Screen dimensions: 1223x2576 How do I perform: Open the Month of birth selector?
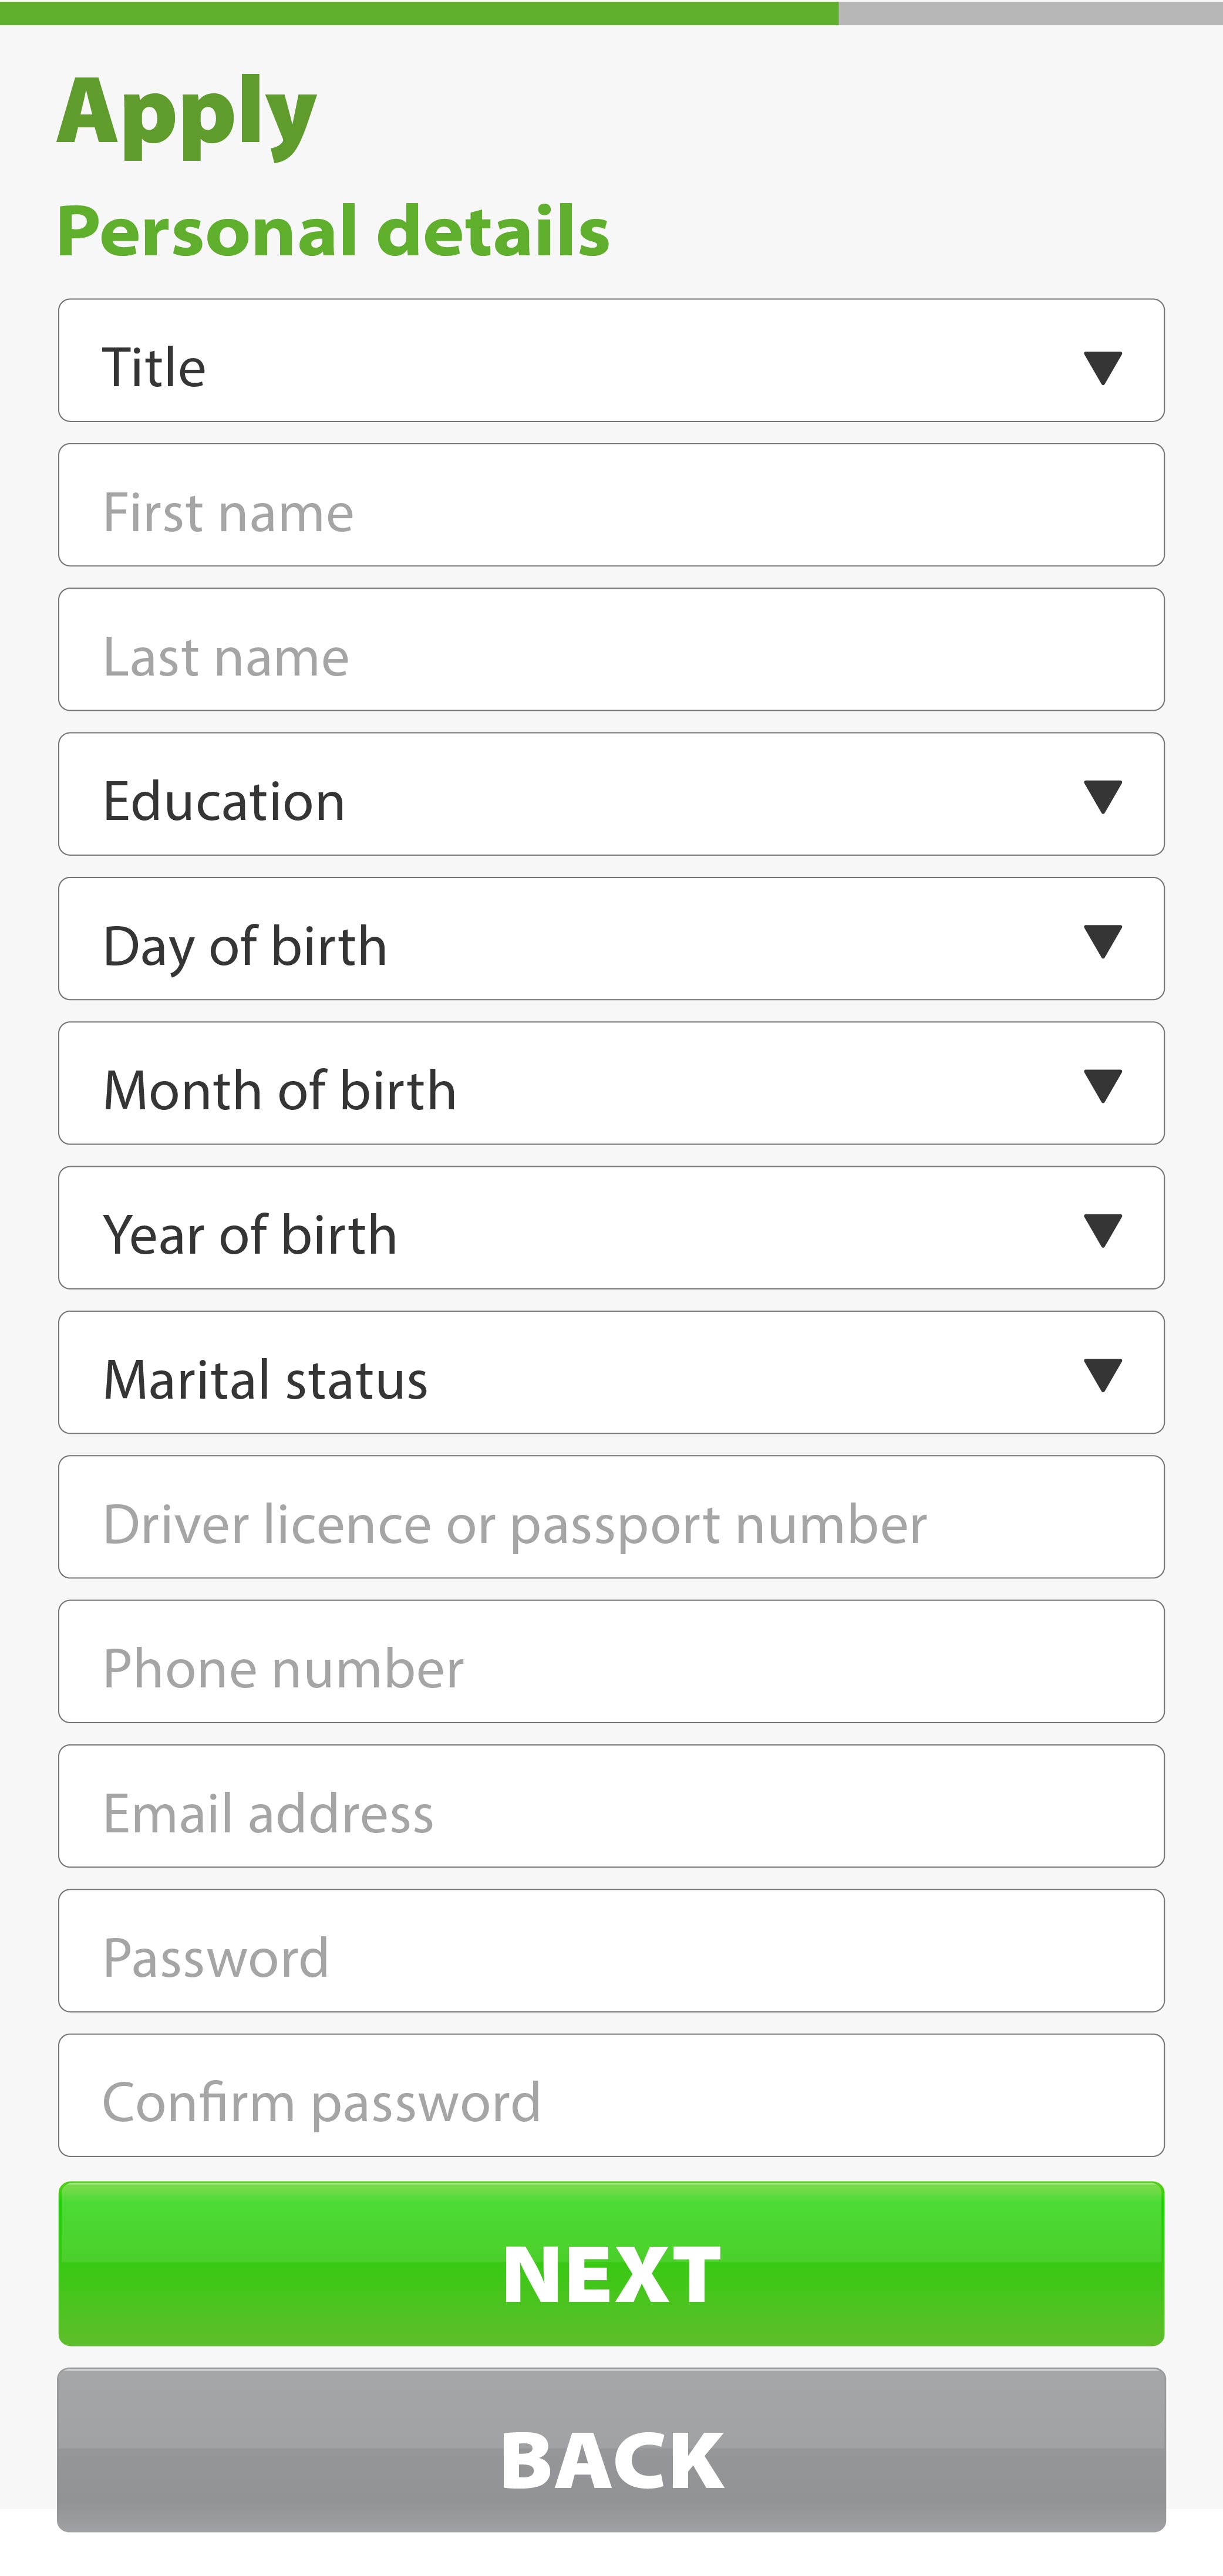(x=611, y=1083)
